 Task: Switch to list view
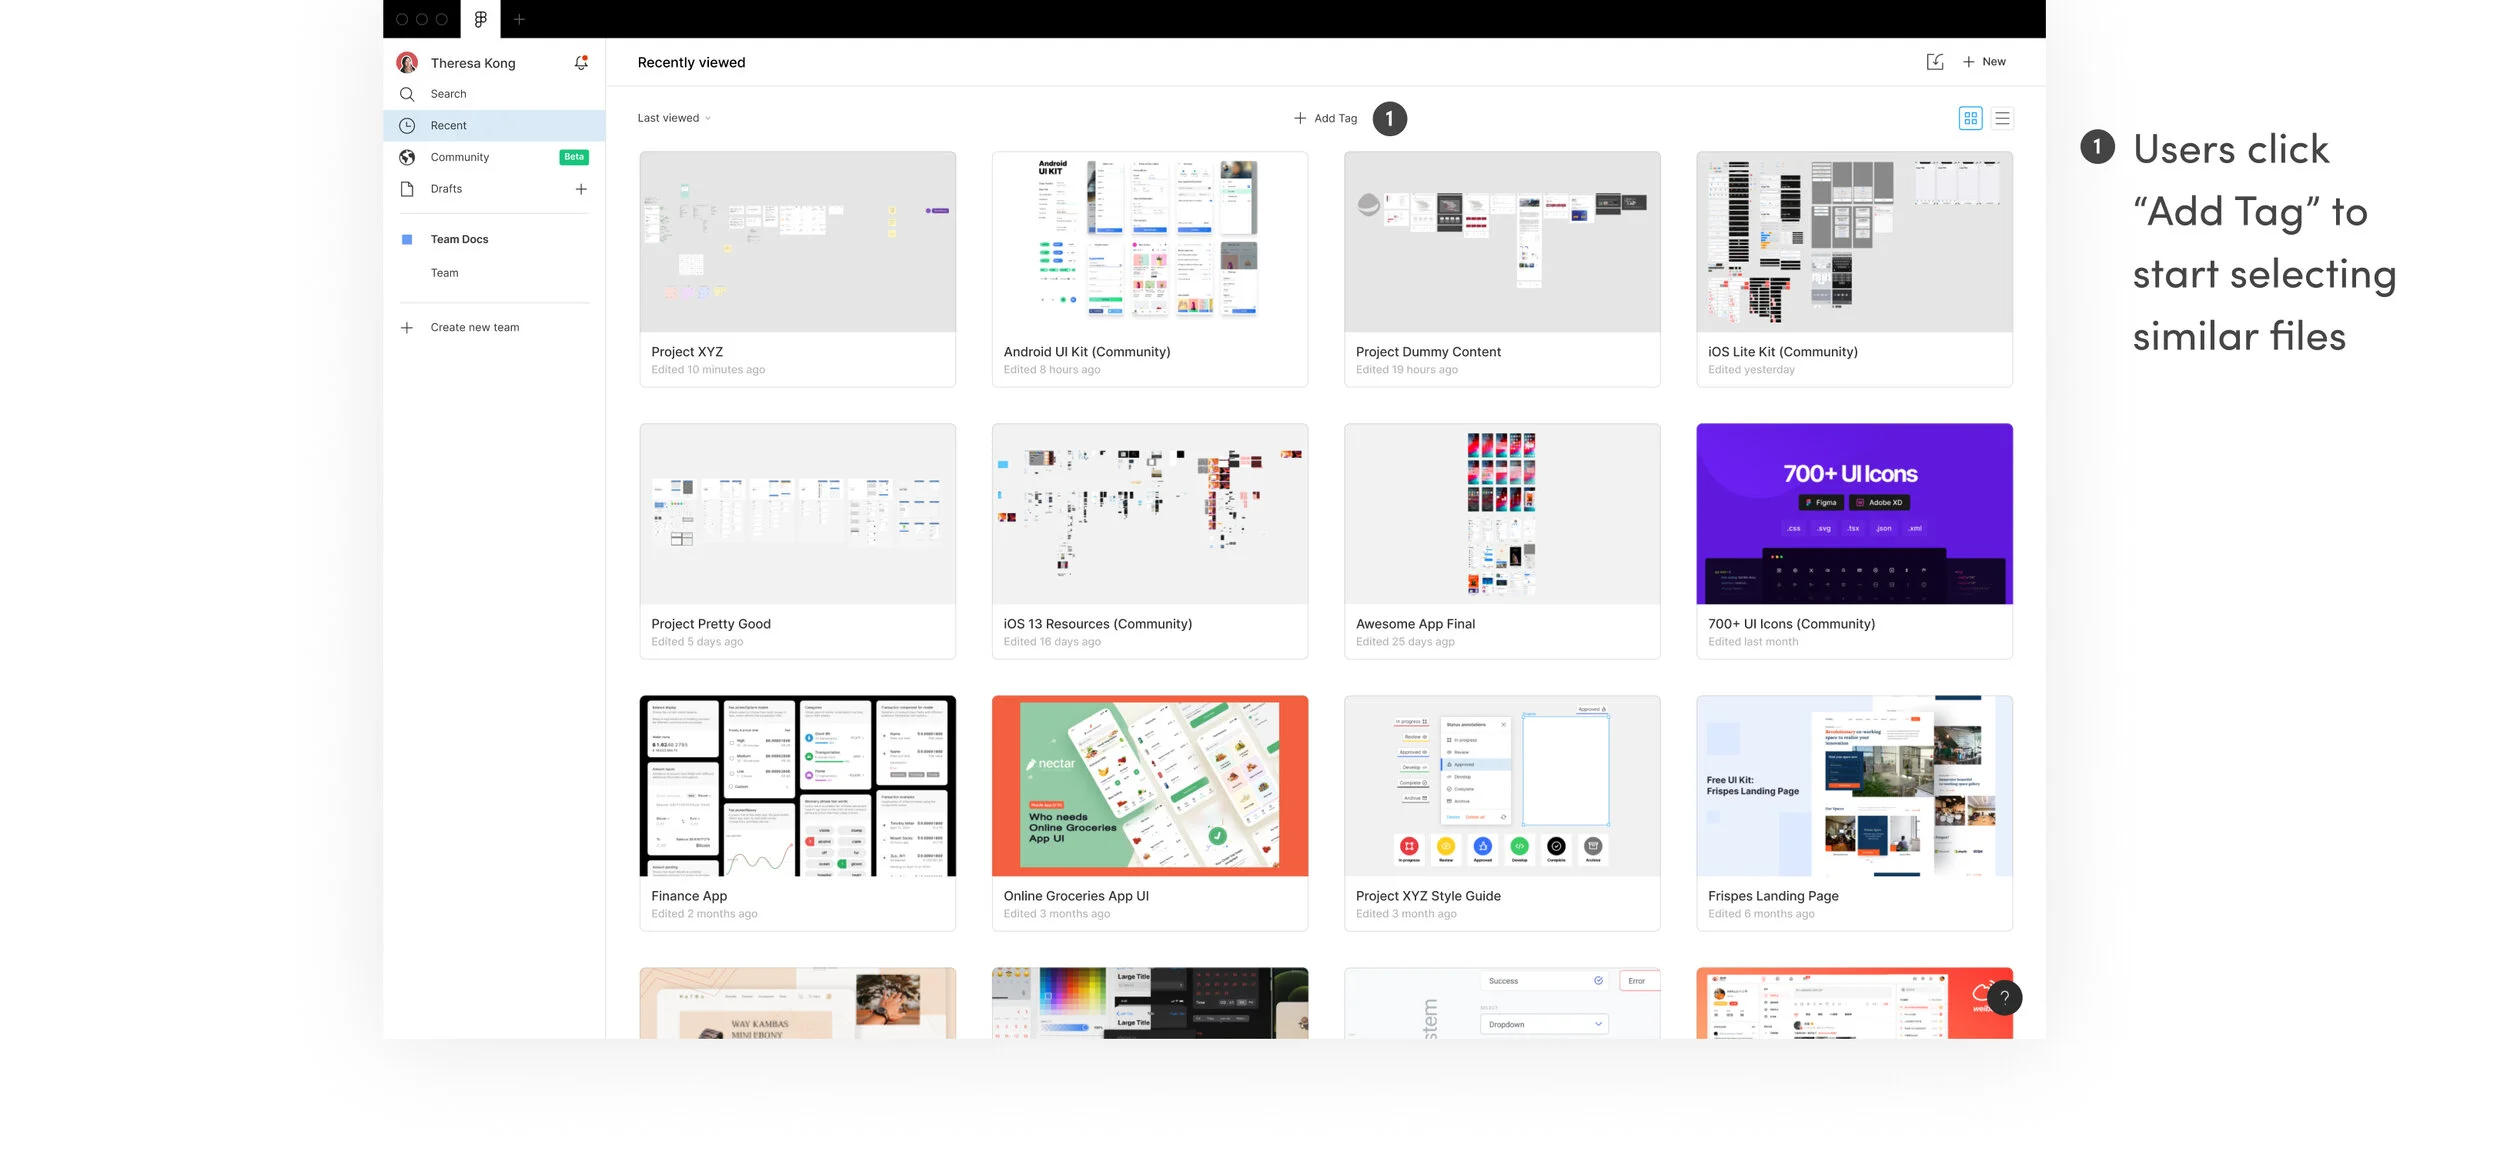point(2002,118)
